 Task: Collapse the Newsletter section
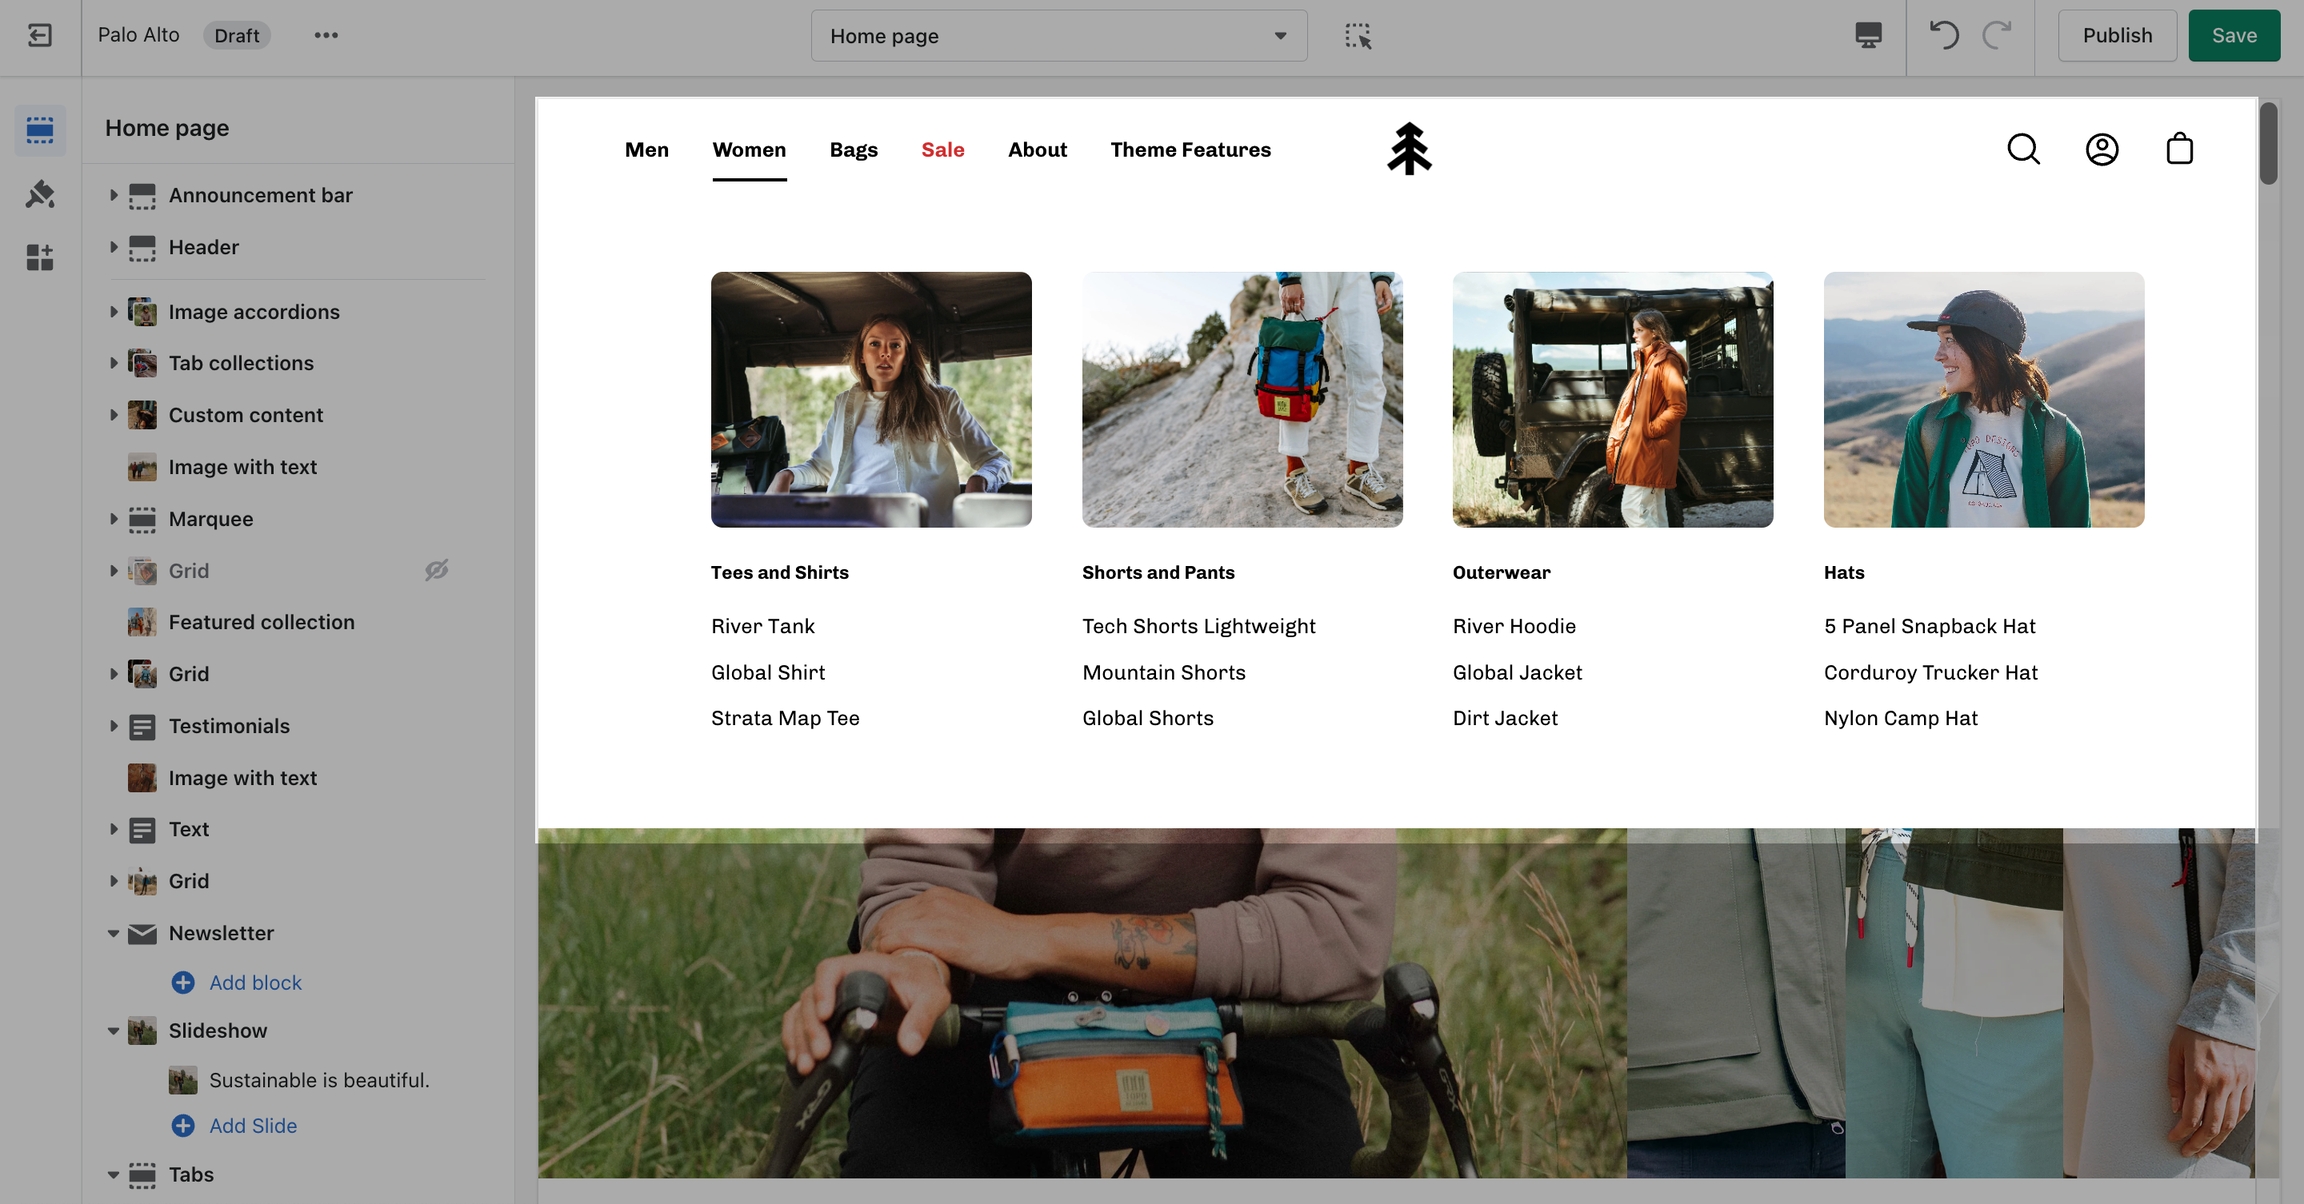[113, 933]
